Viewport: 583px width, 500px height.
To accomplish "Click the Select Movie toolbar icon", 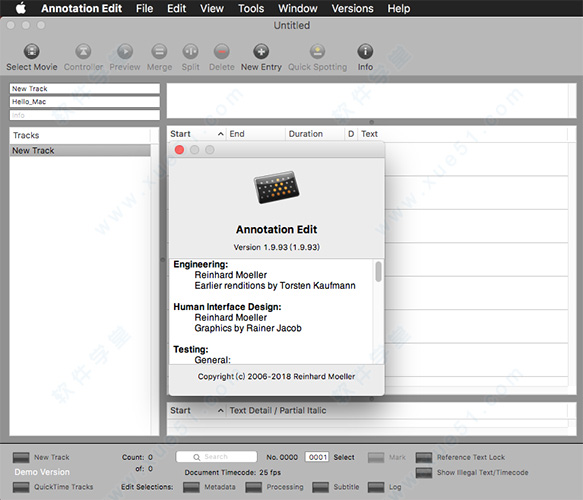I will point(32,51).
